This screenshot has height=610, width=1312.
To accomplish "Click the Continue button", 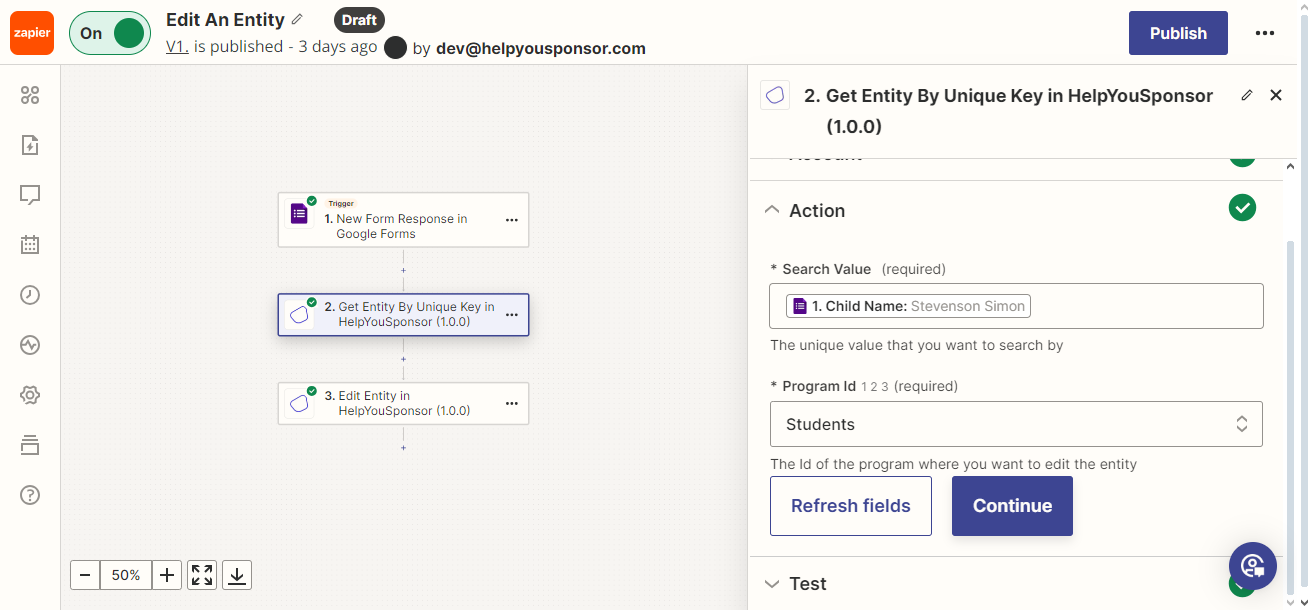I will pos(1012,506).
